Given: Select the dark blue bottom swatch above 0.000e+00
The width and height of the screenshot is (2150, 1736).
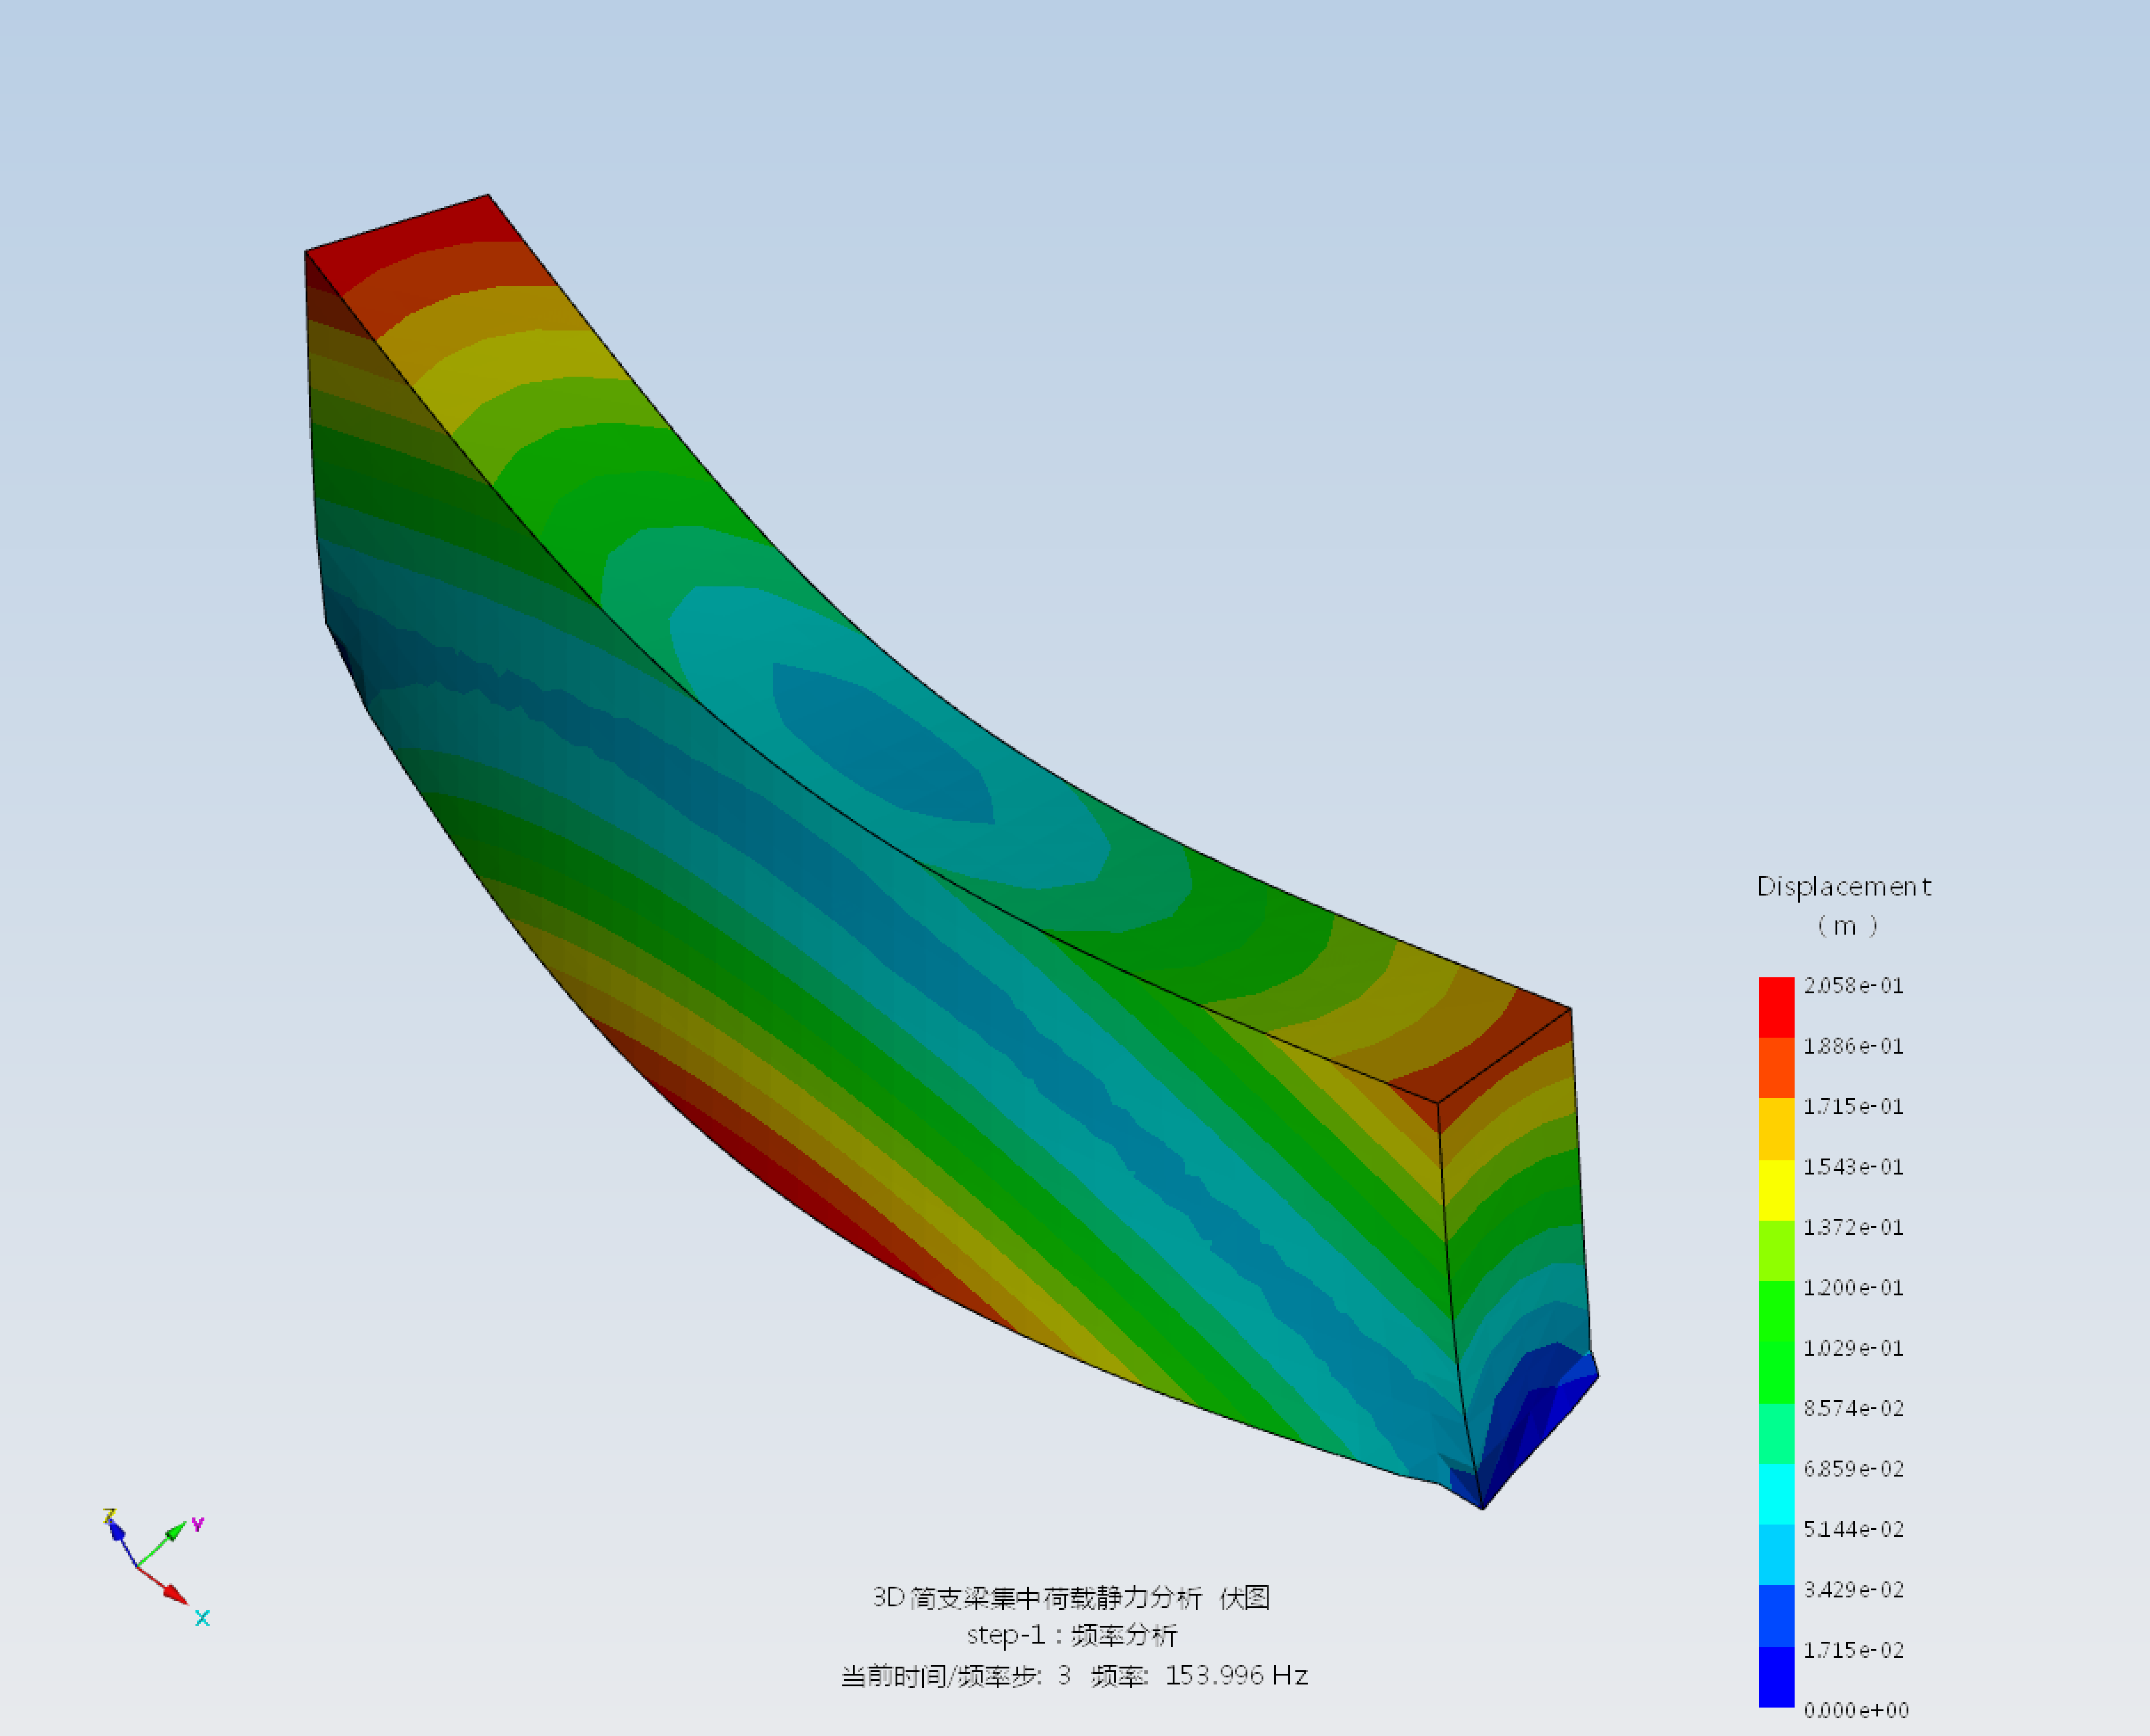Looking at the screenshot, I should coord(1776,1676).
